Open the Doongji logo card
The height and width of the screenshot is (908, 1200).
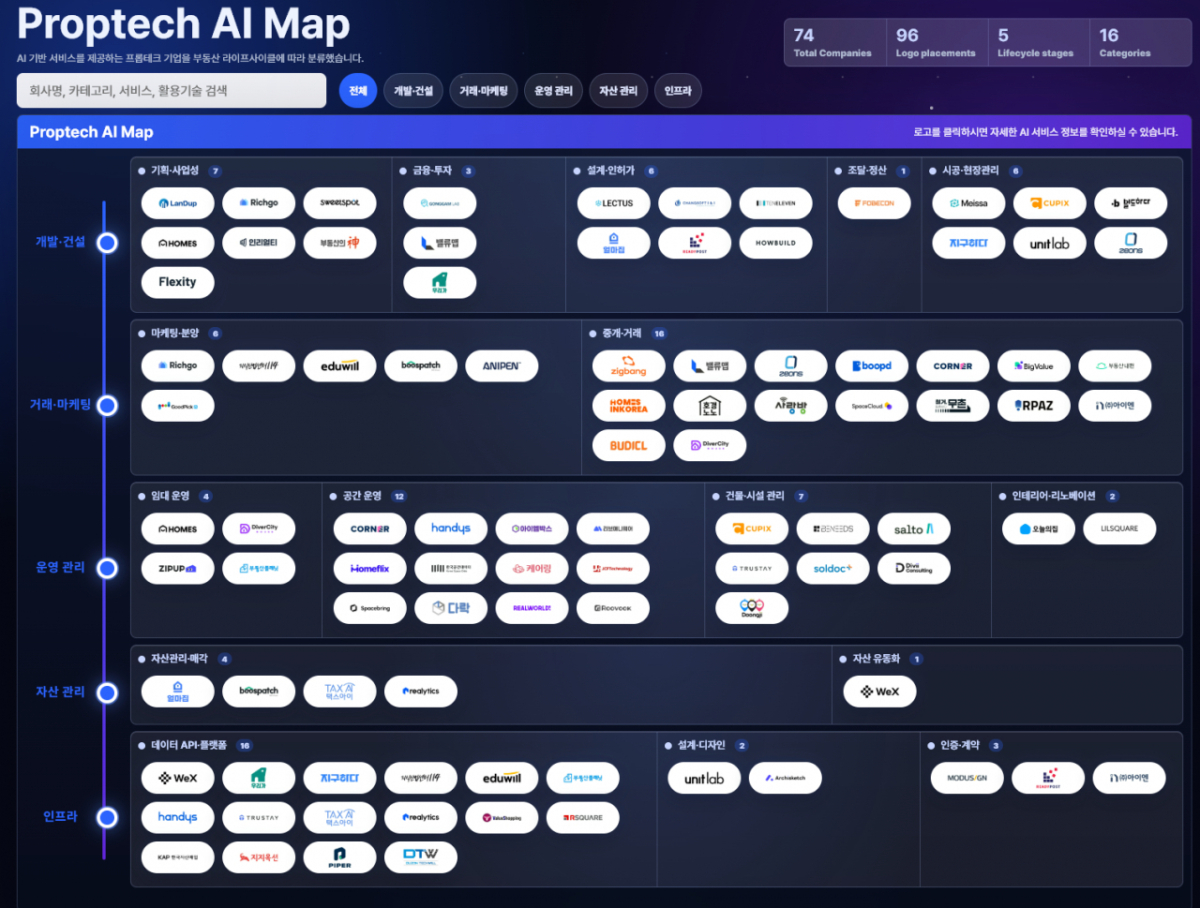(x=752, y=609)
